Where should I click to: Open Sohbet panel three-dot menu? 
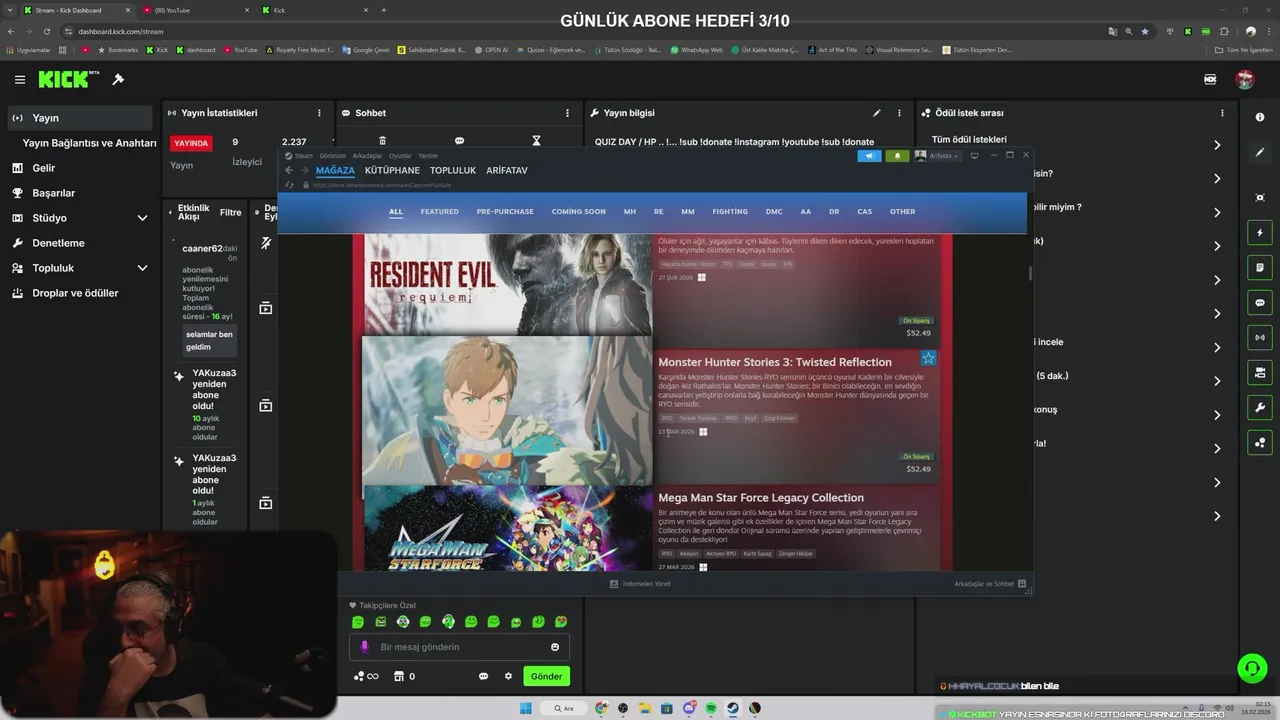click(x=567, y=113)
